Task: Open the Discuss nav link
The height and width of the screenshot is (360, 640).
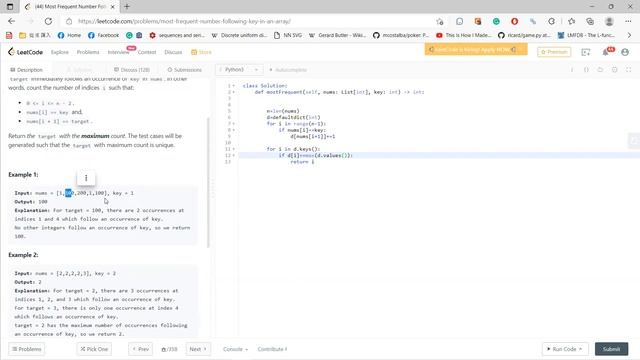Action: [x=173, y=52]
